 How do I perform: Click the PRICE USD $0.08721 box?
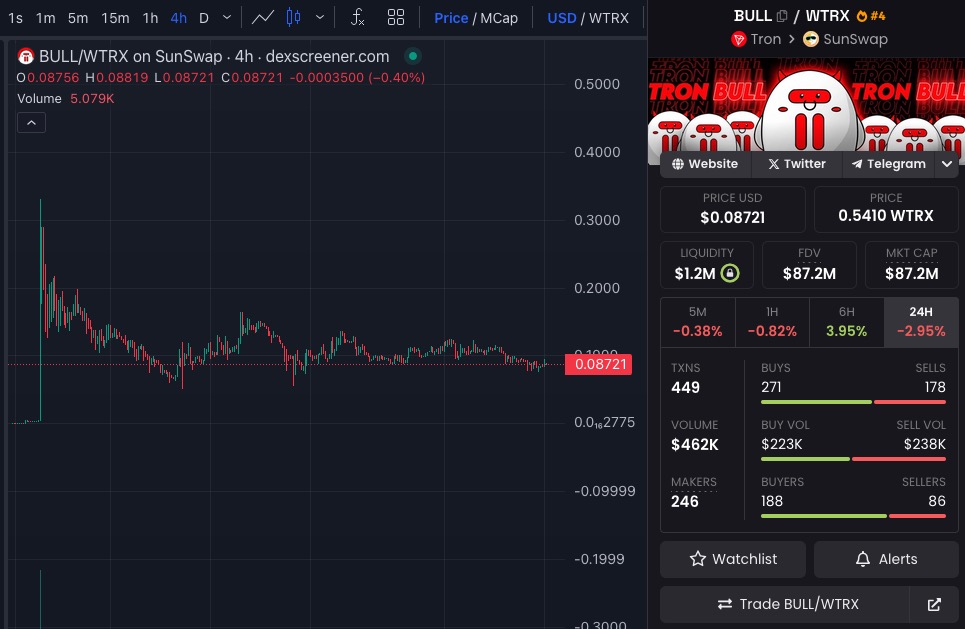(x=733, y=210)
